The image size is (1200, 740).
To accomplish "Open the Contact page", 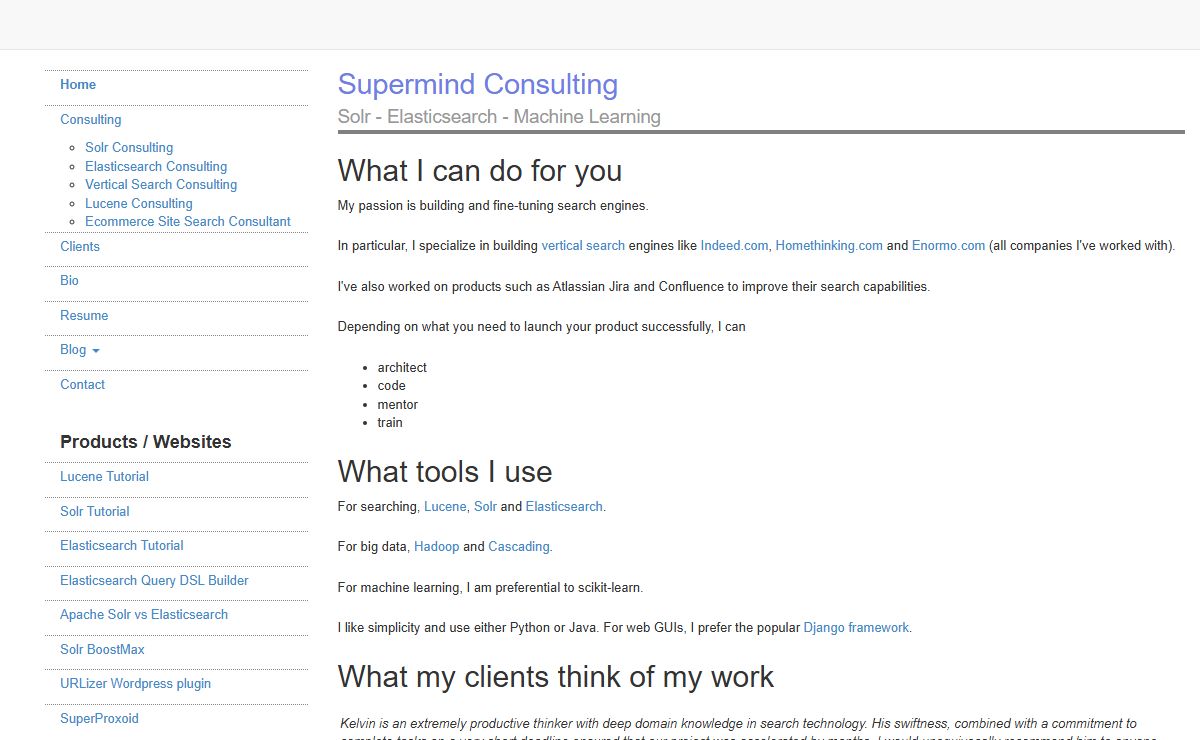I will [82, 384].
